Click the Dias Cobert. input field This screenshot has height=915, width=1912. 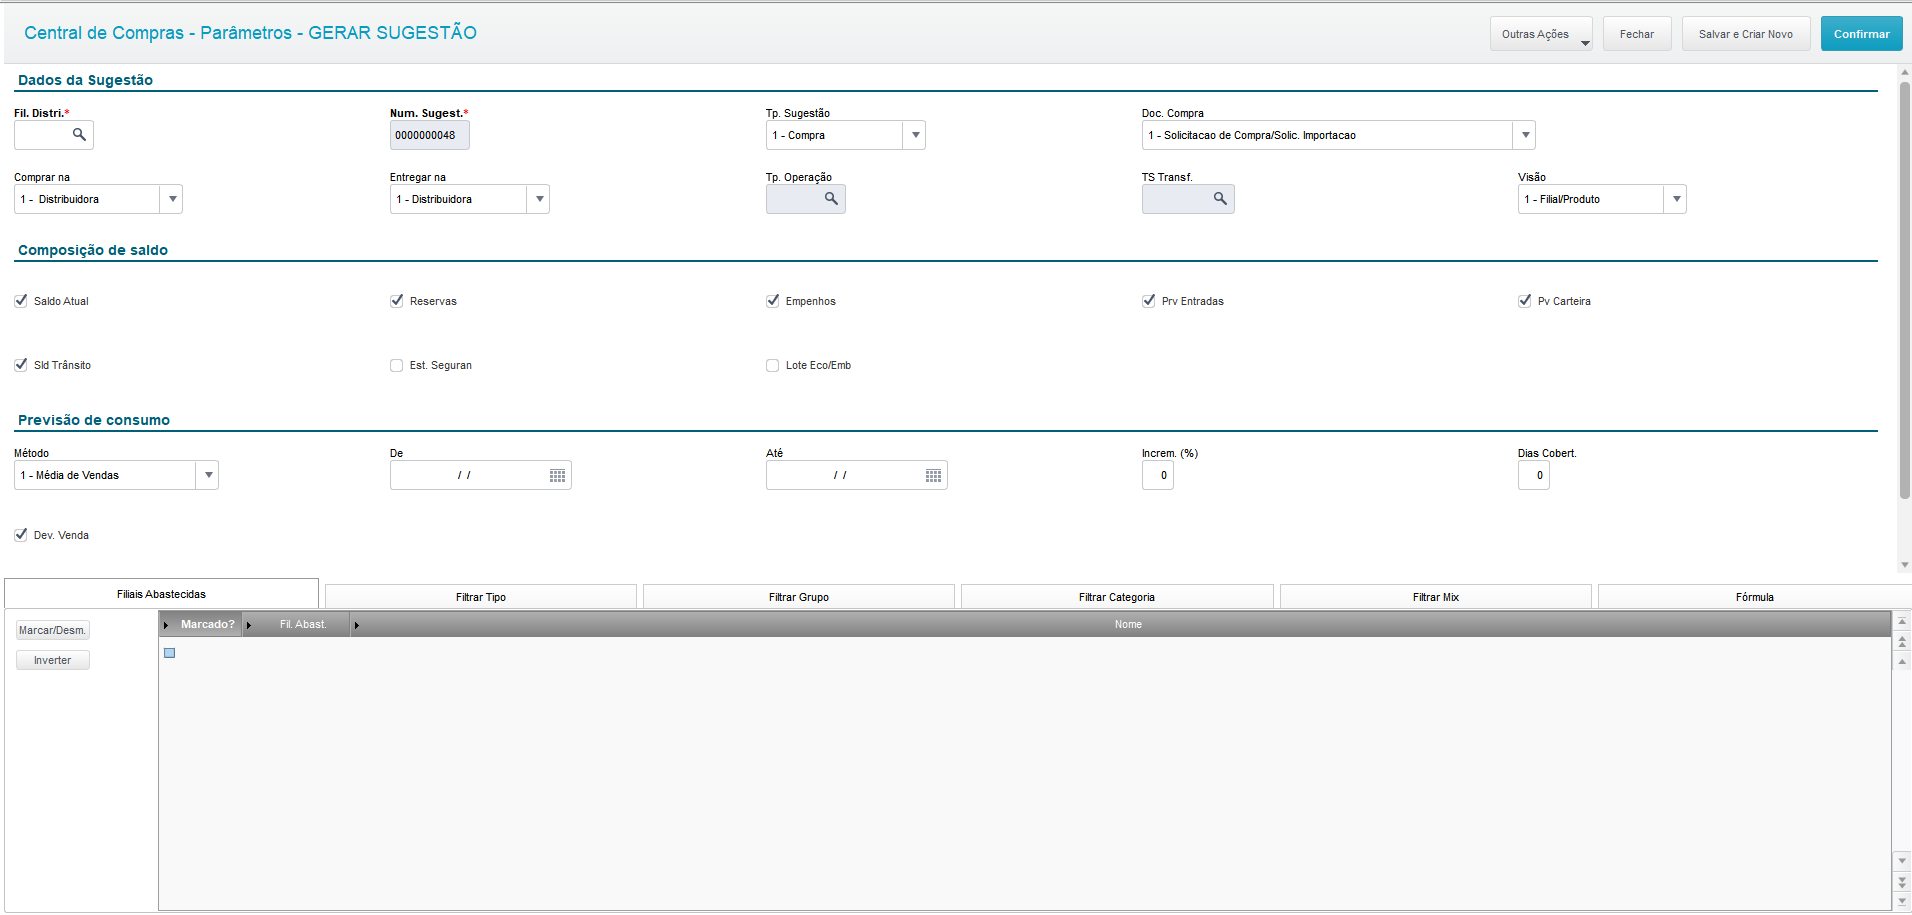[x=1533, y=475]
